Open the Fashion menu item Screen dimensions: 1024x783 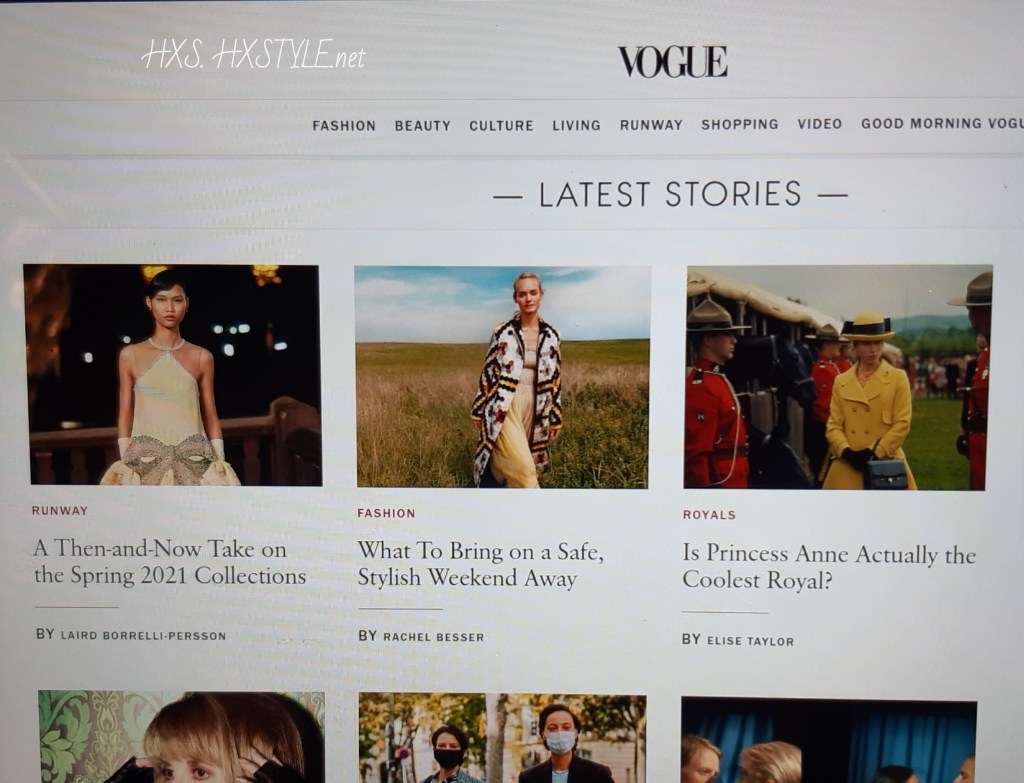[x=344, y=125]
